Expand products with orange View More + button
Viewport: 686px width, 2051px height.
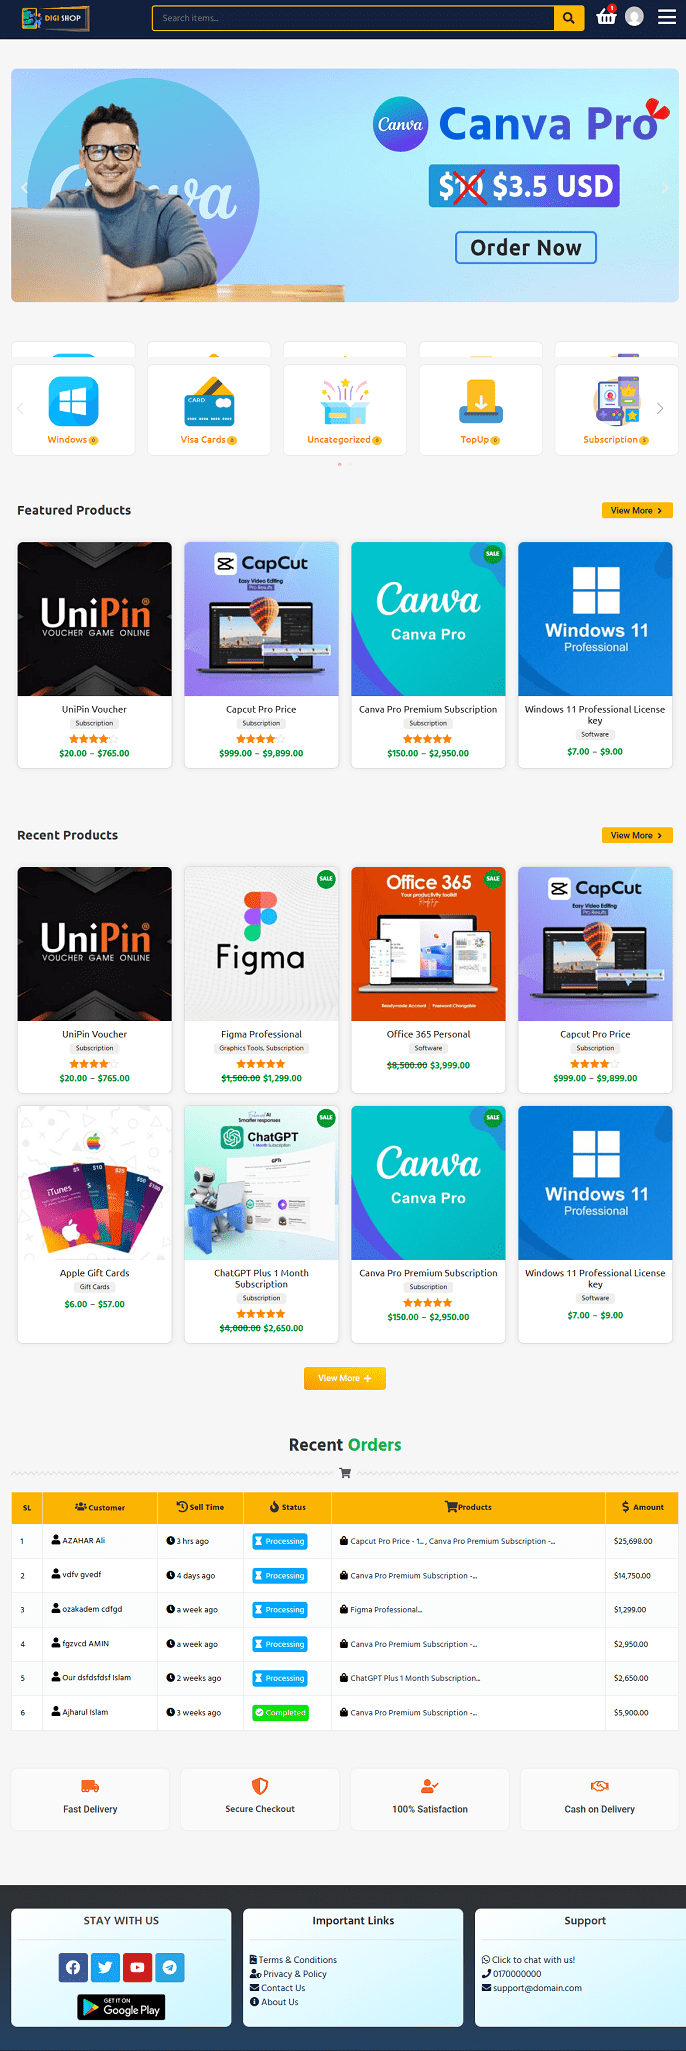[x=345, y=1378]
